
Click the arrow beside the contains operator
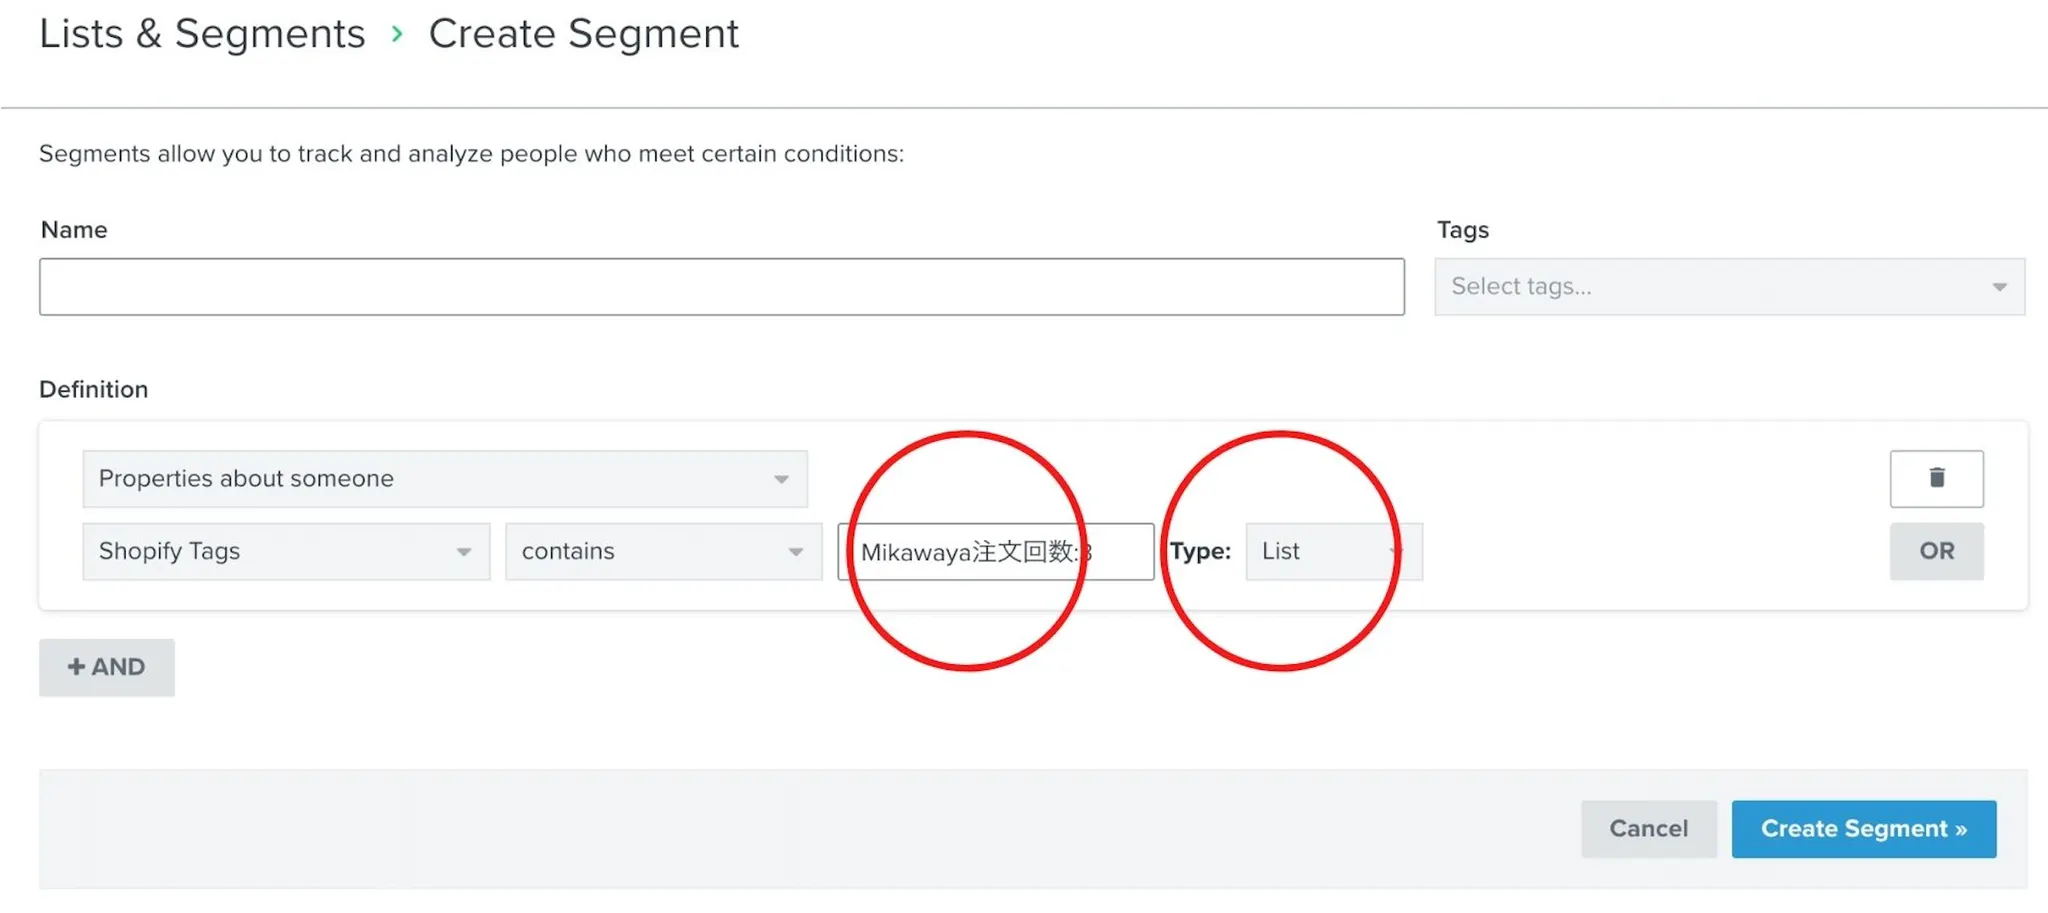pyautogui.click(x=795, y=552)
